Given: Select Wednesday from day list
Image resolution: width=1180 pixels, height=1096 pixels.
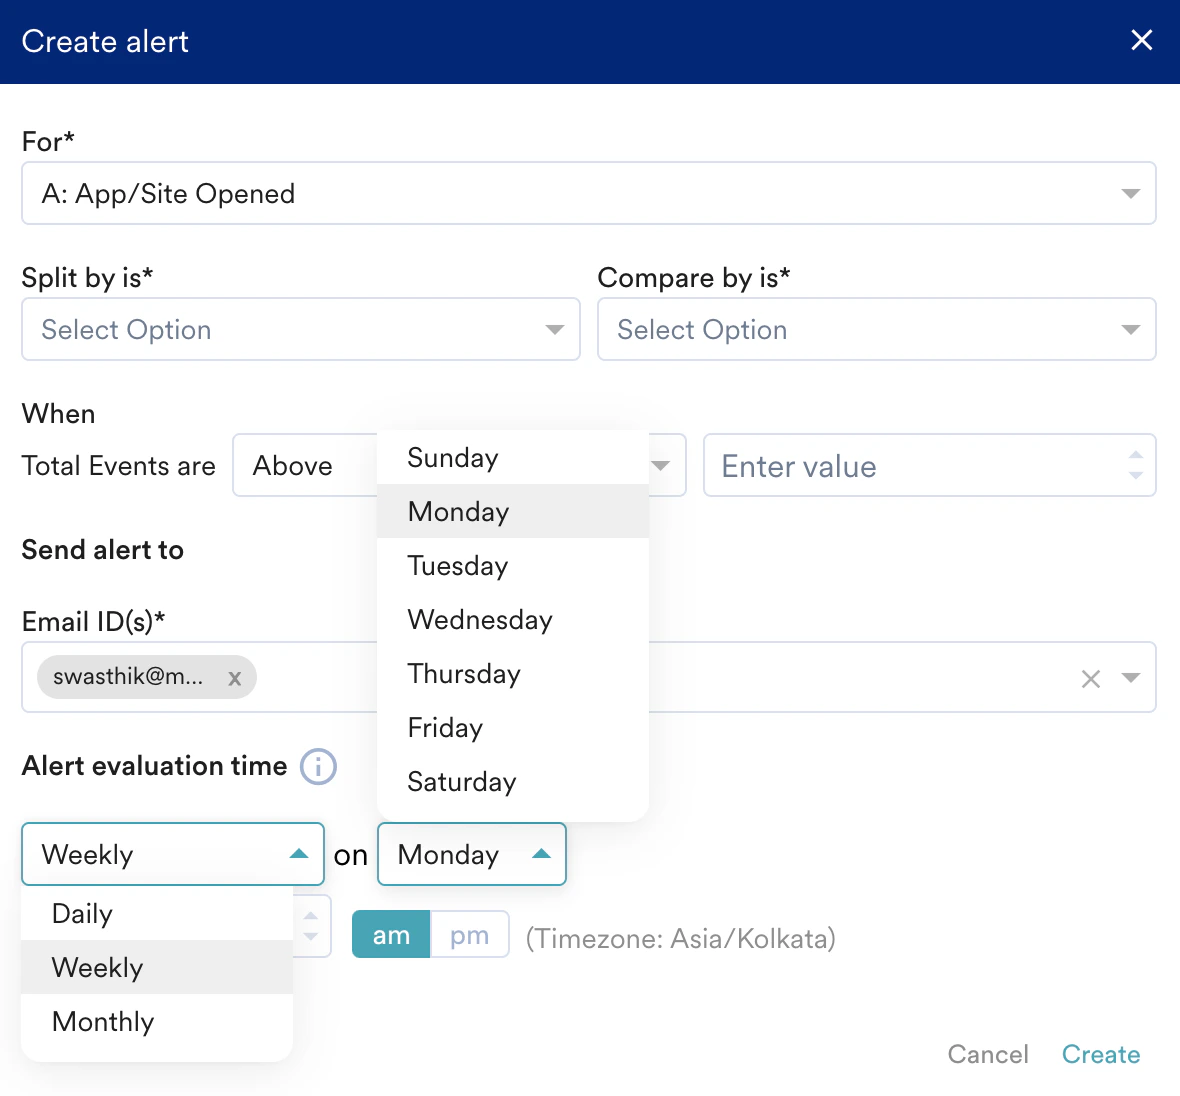Looking at the screenshot, I should pos(480,620).
